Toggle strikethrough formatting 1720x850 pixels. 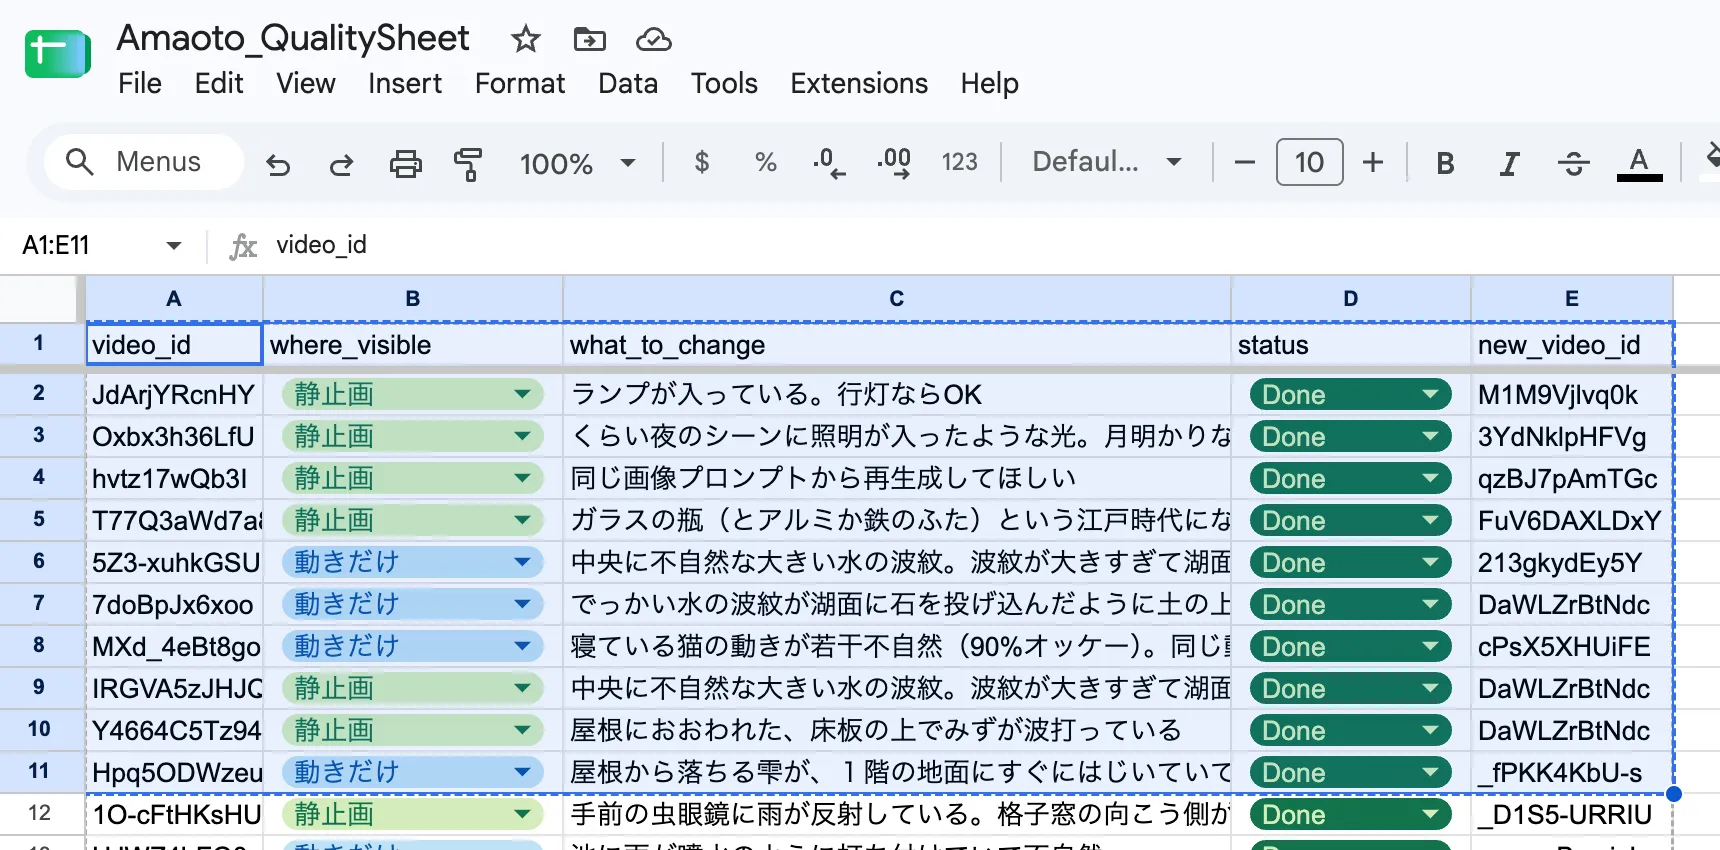[1573, 163]
